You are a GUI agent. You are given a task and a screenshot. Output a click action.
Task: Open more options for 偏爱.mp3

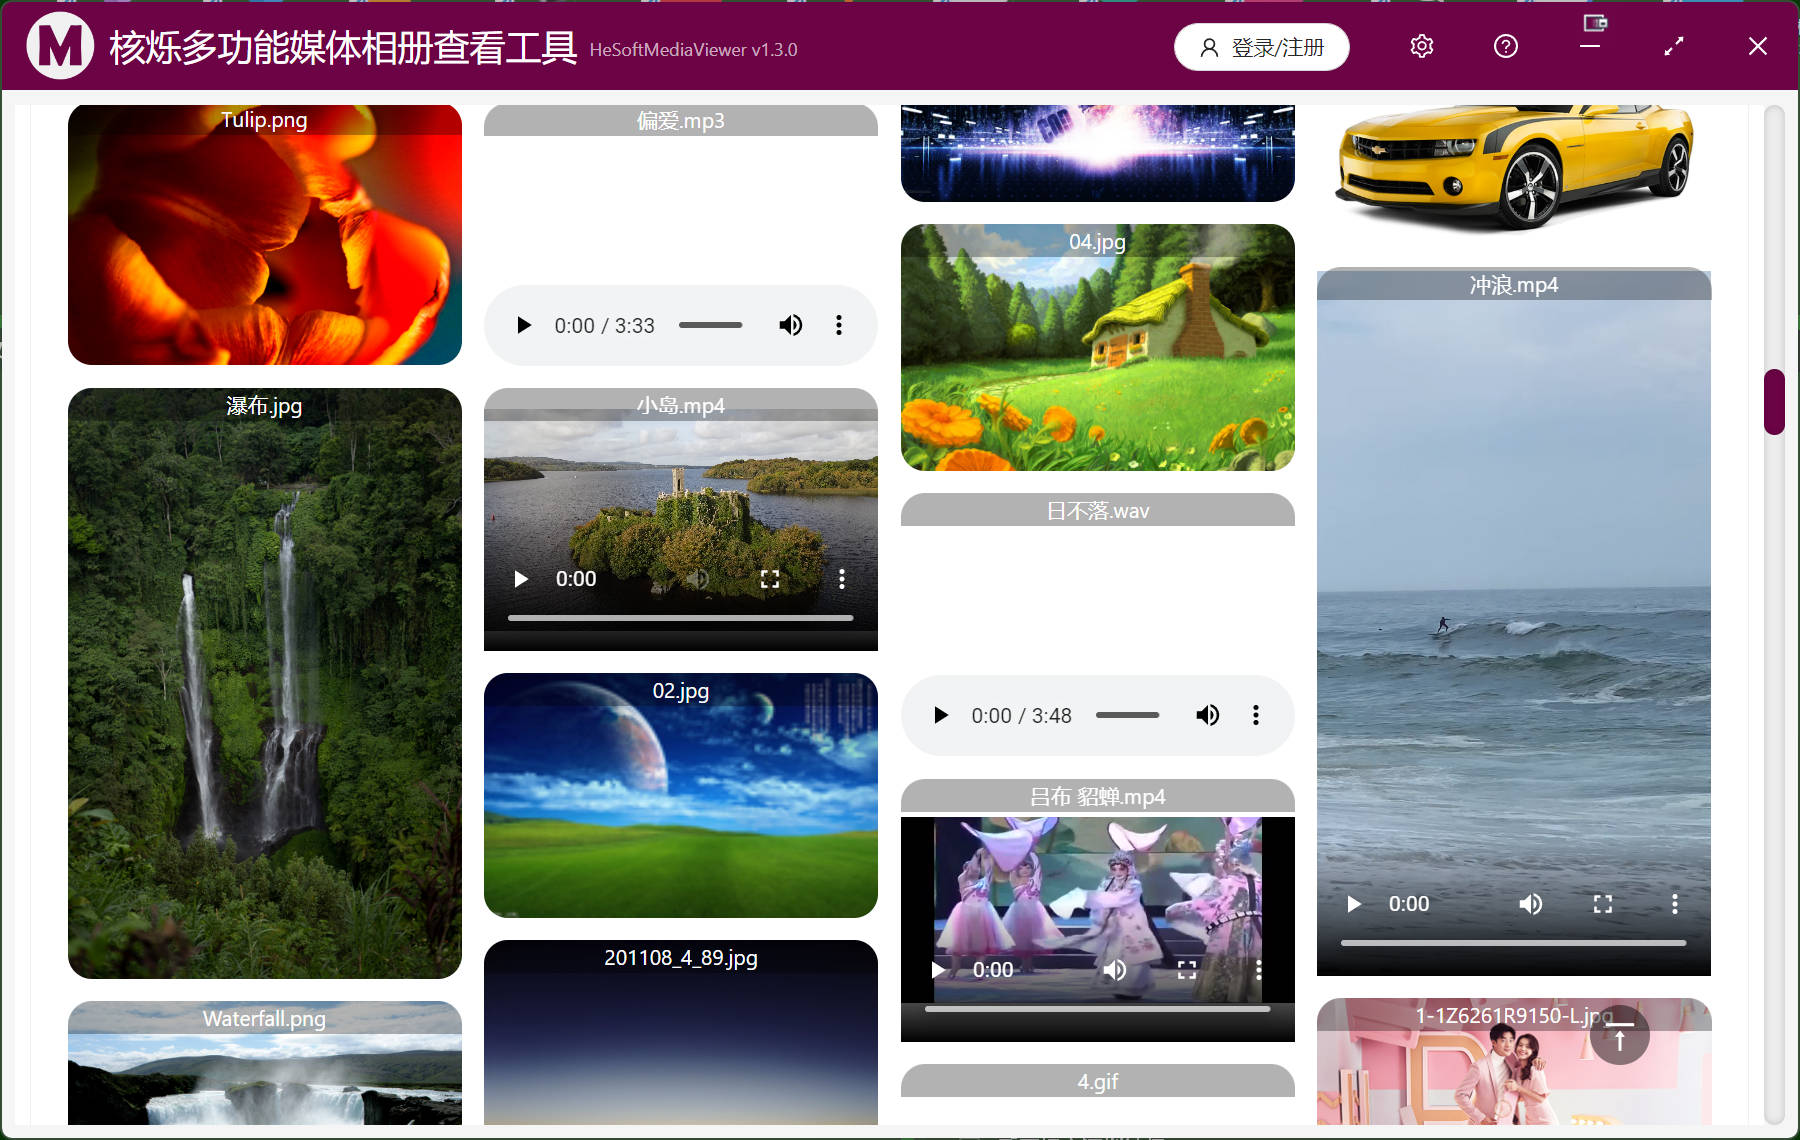(x=839, y=325)
